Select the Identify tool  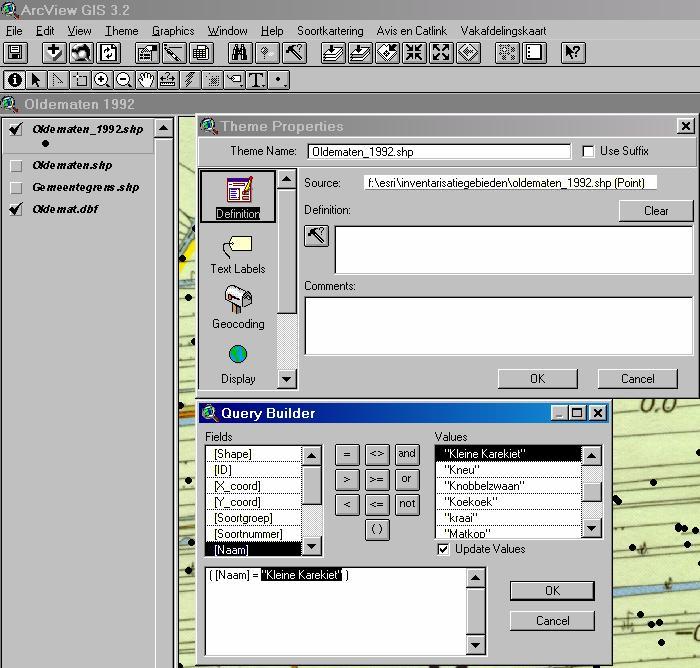15,80
